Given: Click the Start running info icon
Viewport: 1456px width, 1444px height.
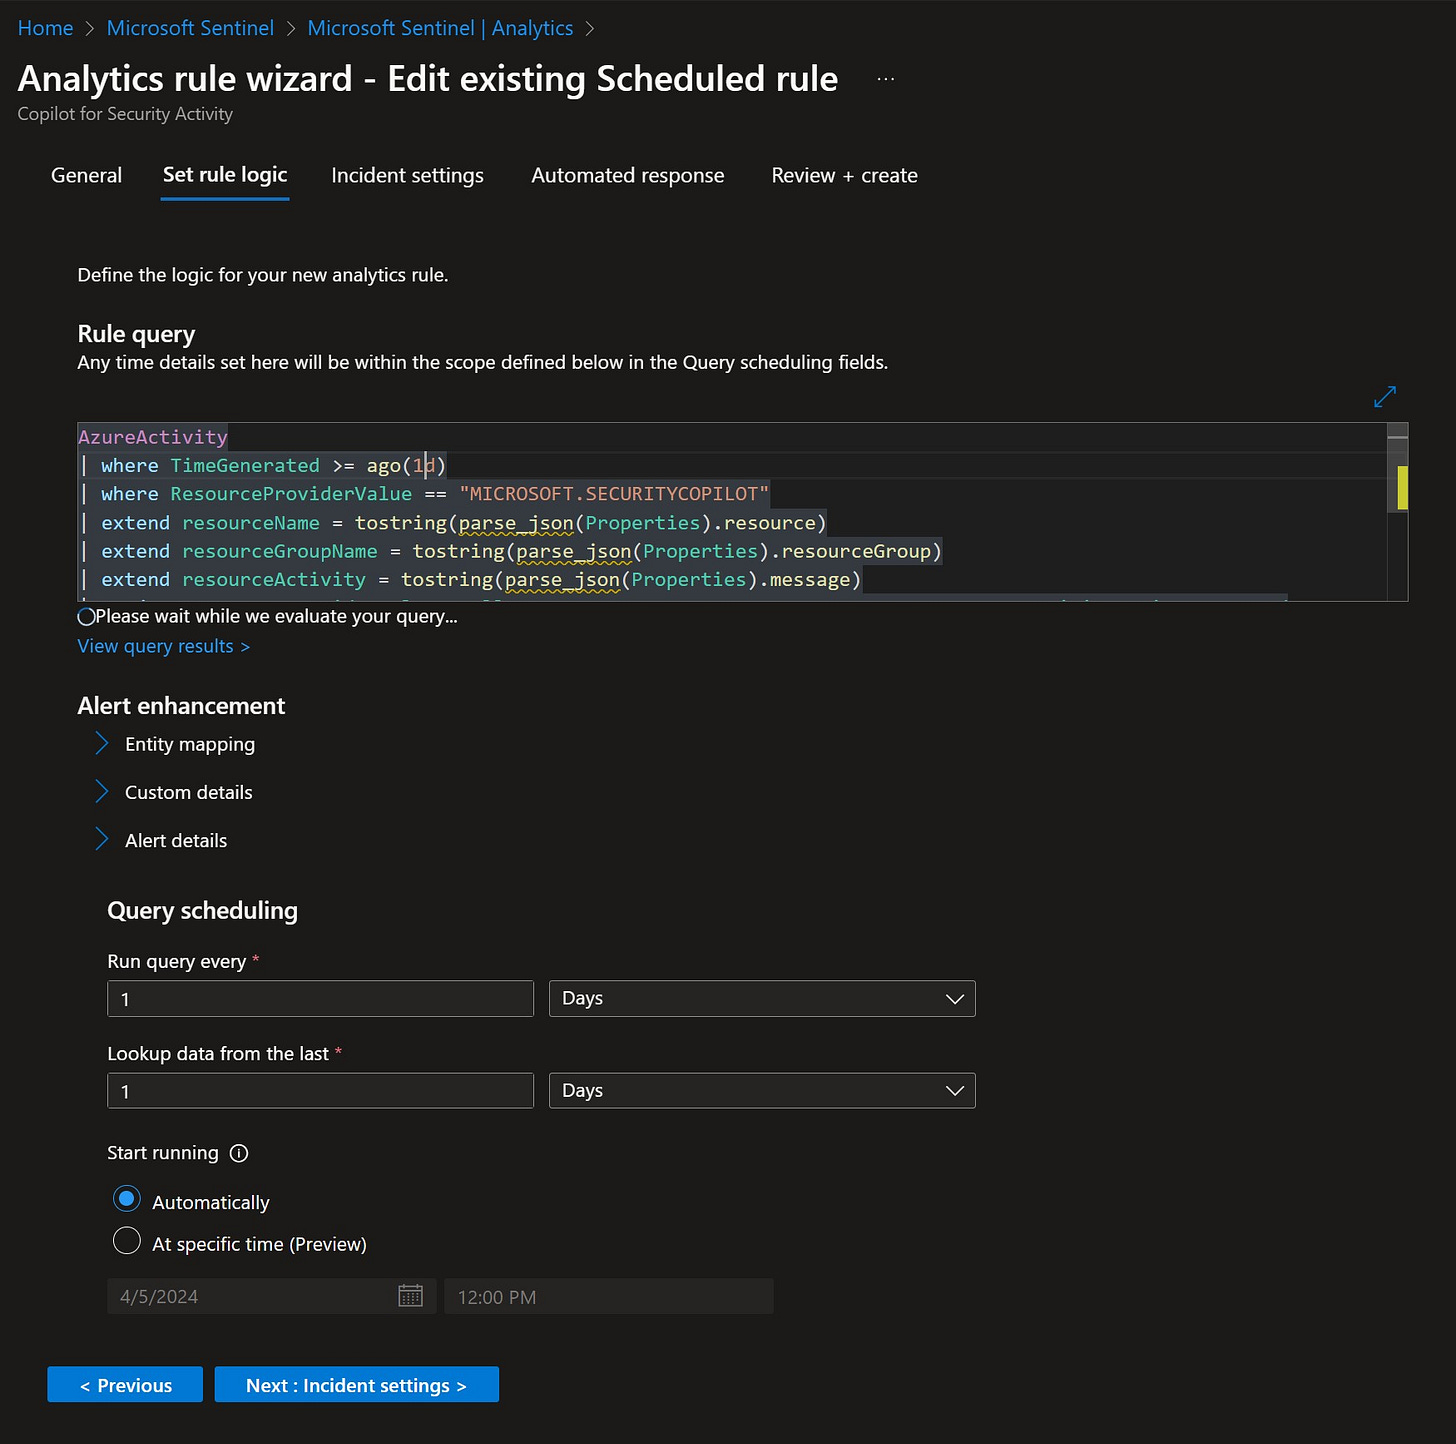Looking at the screenshot, I should (238, 1153).
